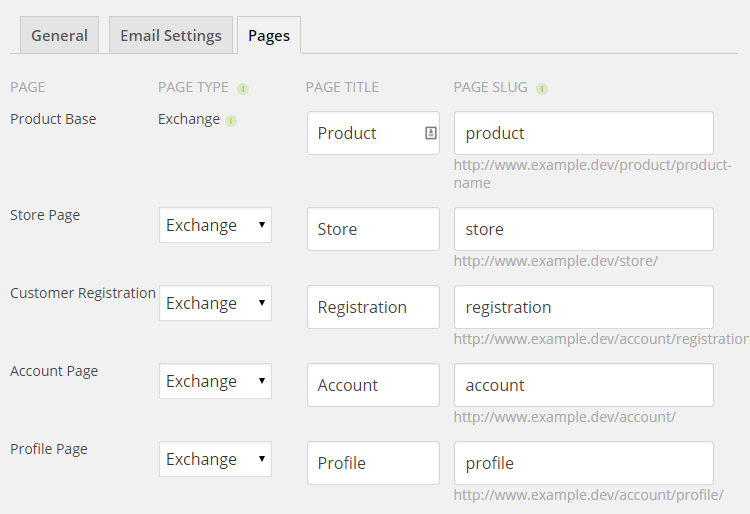Click the product URL preview text

pyautogui.click(x=593, y=174)
